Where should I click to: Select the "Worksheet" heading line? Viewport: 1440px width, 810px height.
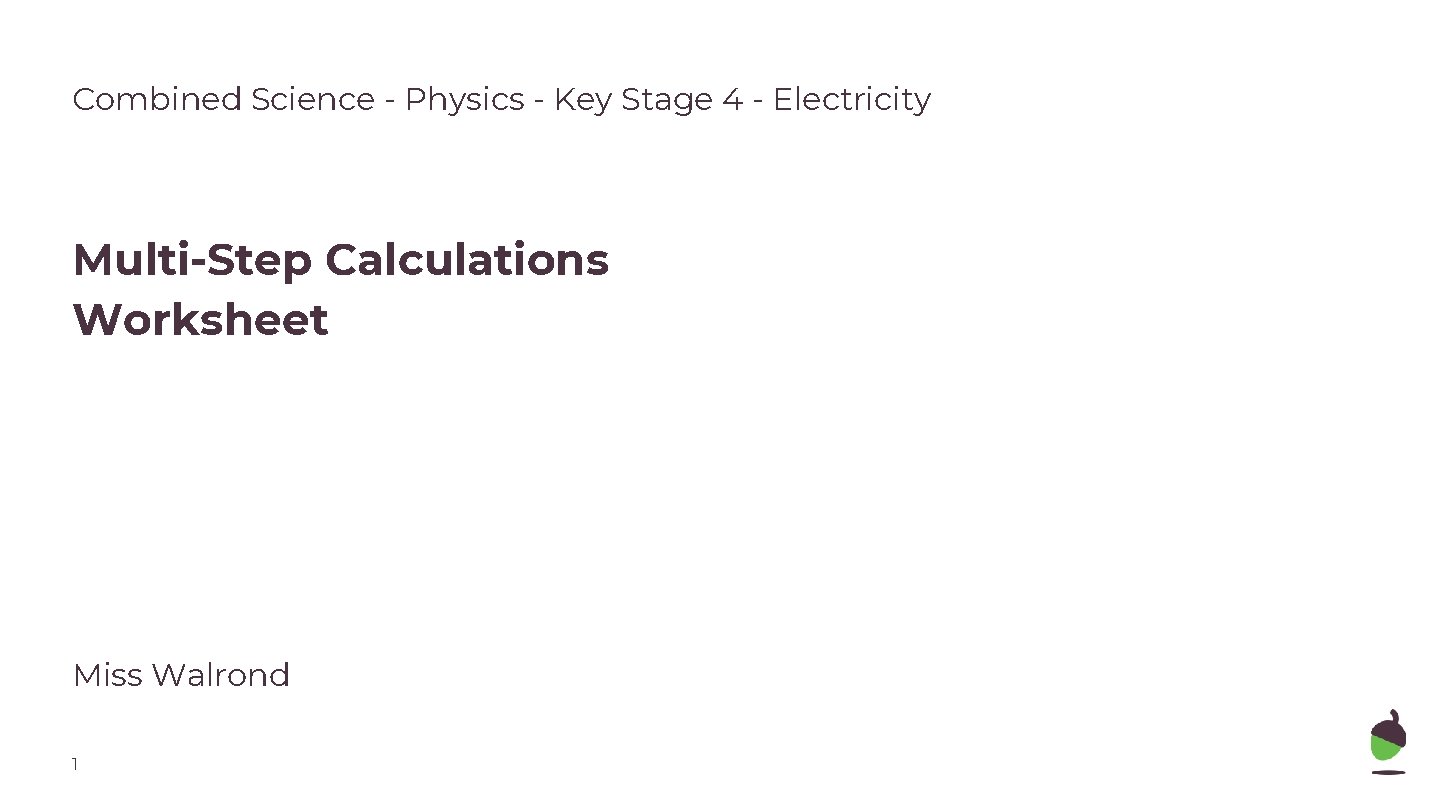point(200,320)
